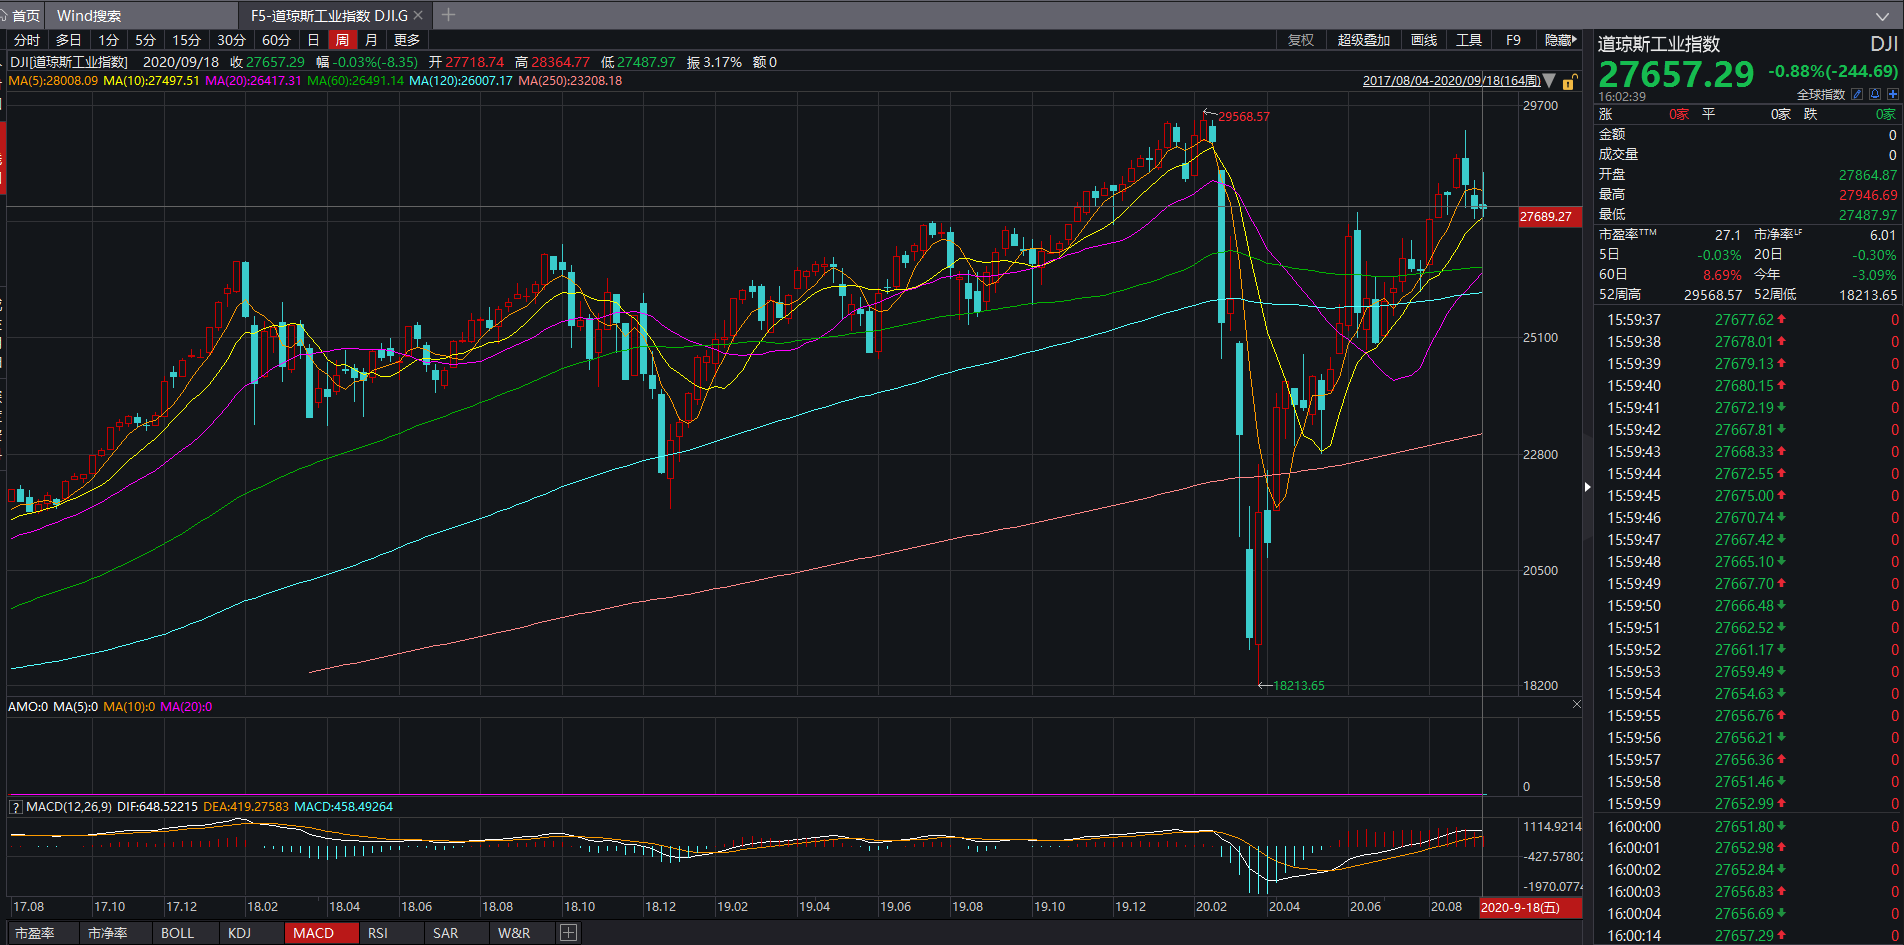Click the alert bell icon

tap(1875, 94)
